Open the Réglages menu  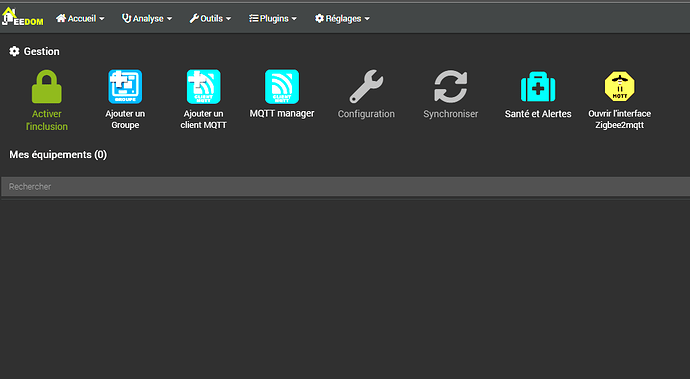(x=342, y=18)
